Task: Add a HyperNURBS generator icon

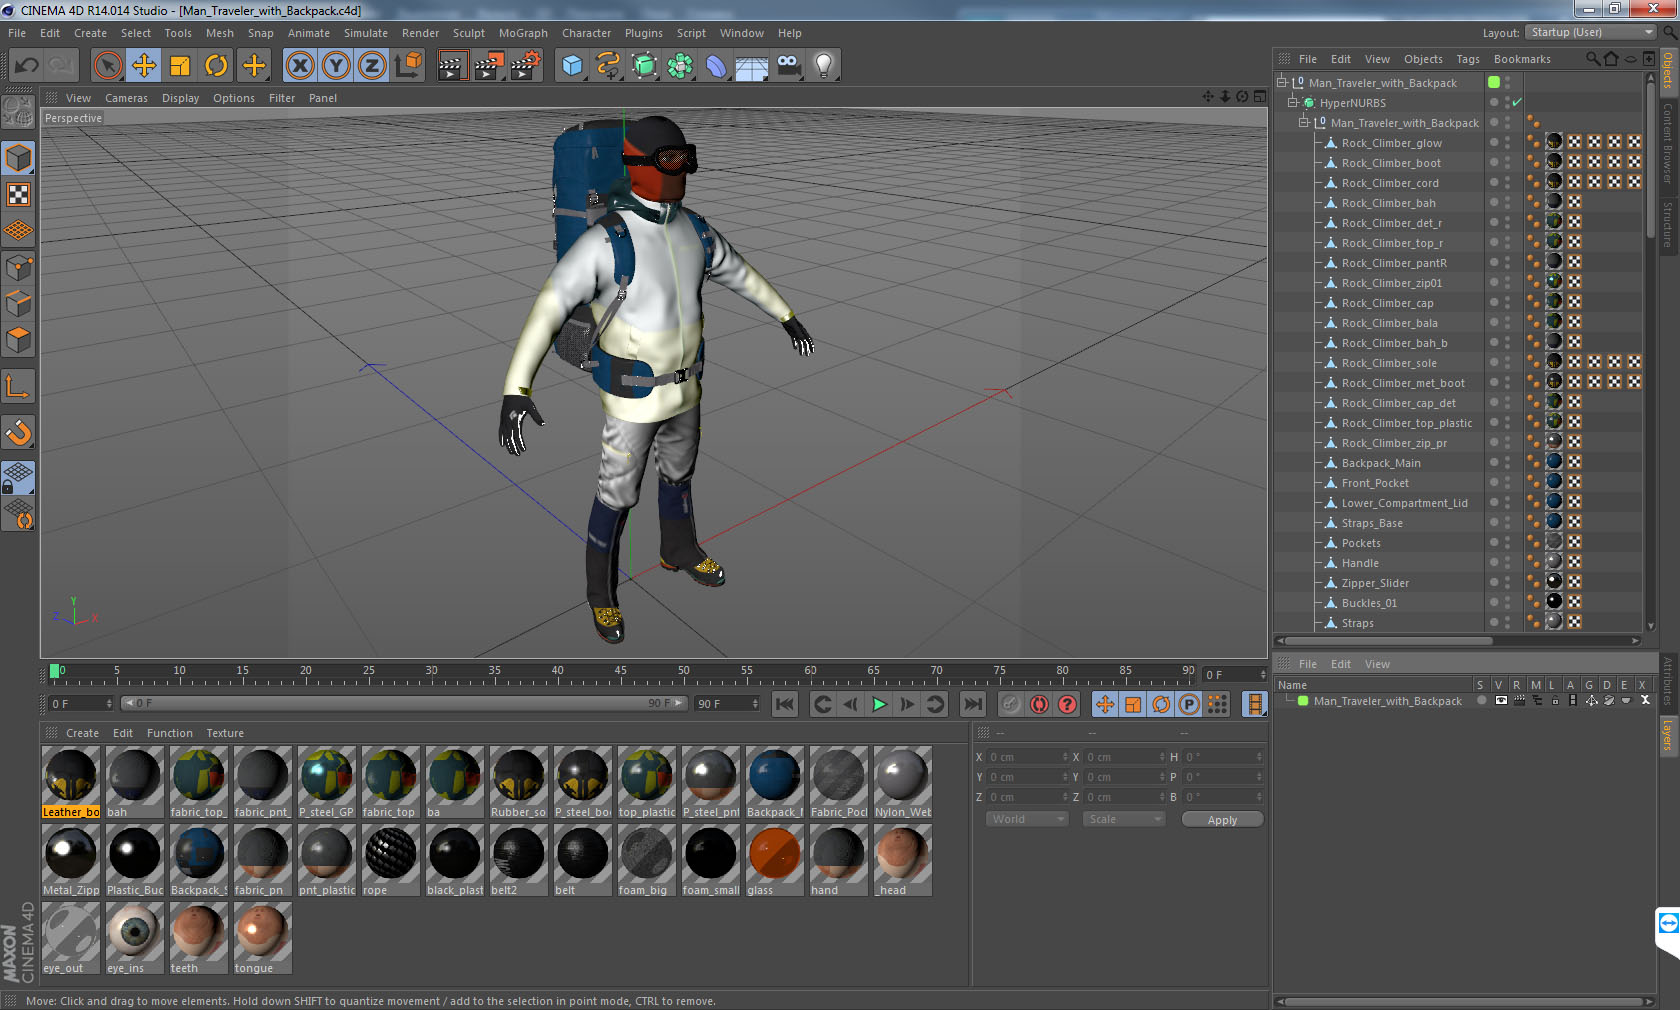Action: pyautogui.click(x=644, y=66)
